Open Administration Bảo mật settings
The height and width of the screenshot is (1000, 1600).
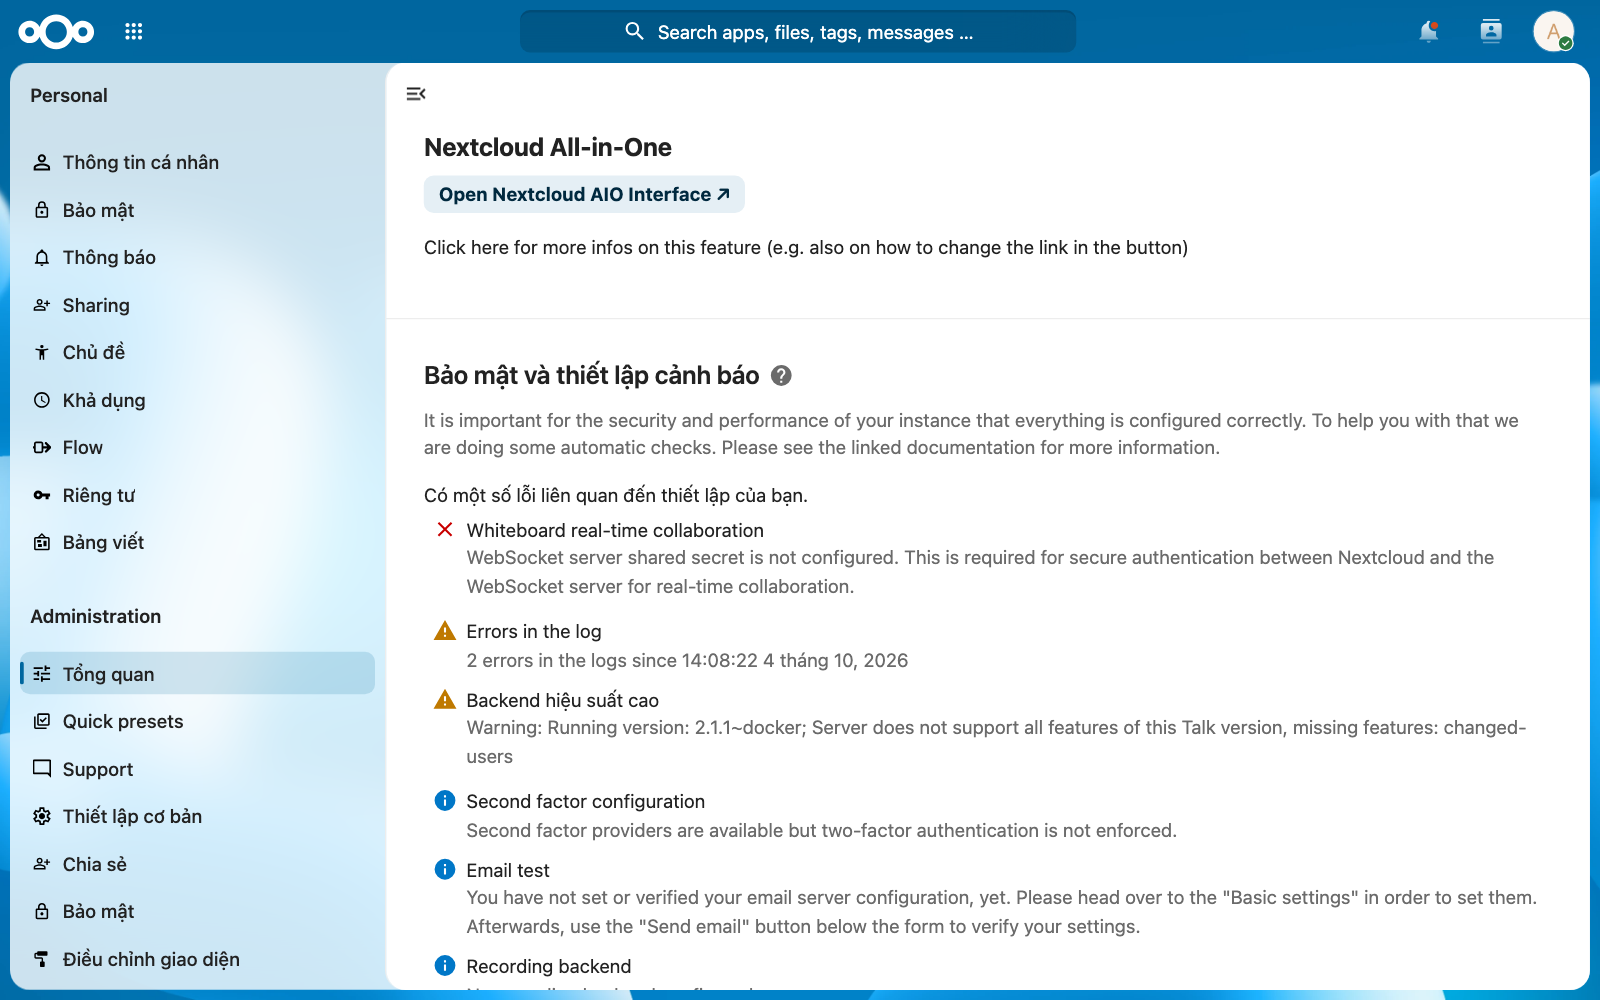[x=197, y=911]
